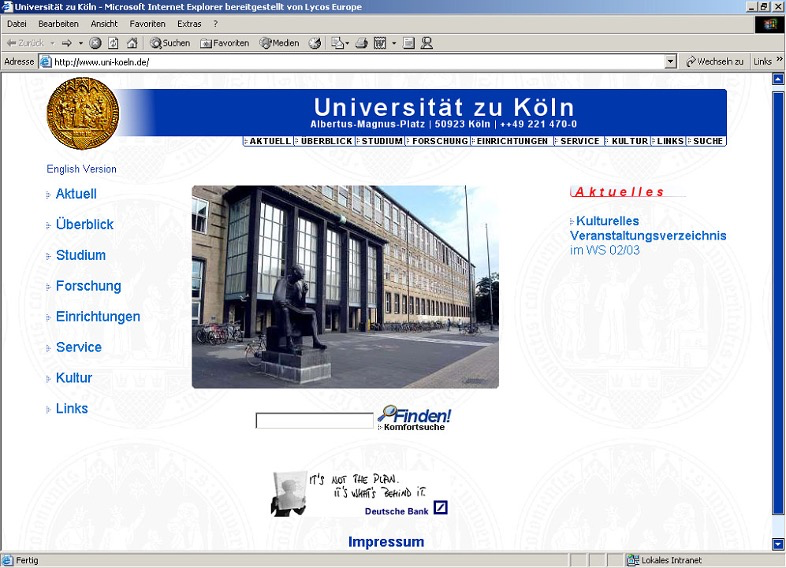The height and width of the screenshot is (568, 786).
Task: Open the Favoriten toolbar button
Action: coord(225,43)
